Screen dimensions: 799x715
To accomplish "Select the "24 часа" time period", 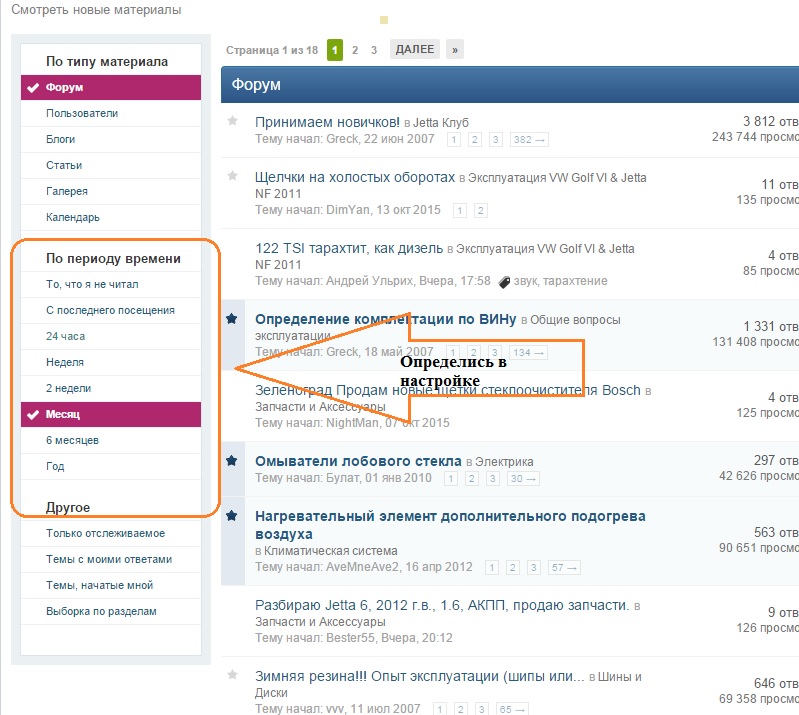I will (x=66, y=336).
